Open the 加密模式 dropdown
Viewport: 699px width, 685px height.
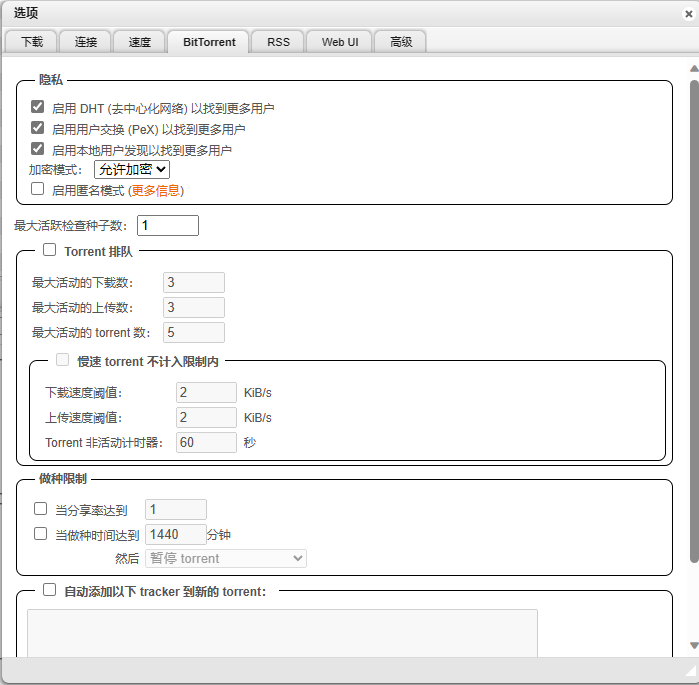132,170
